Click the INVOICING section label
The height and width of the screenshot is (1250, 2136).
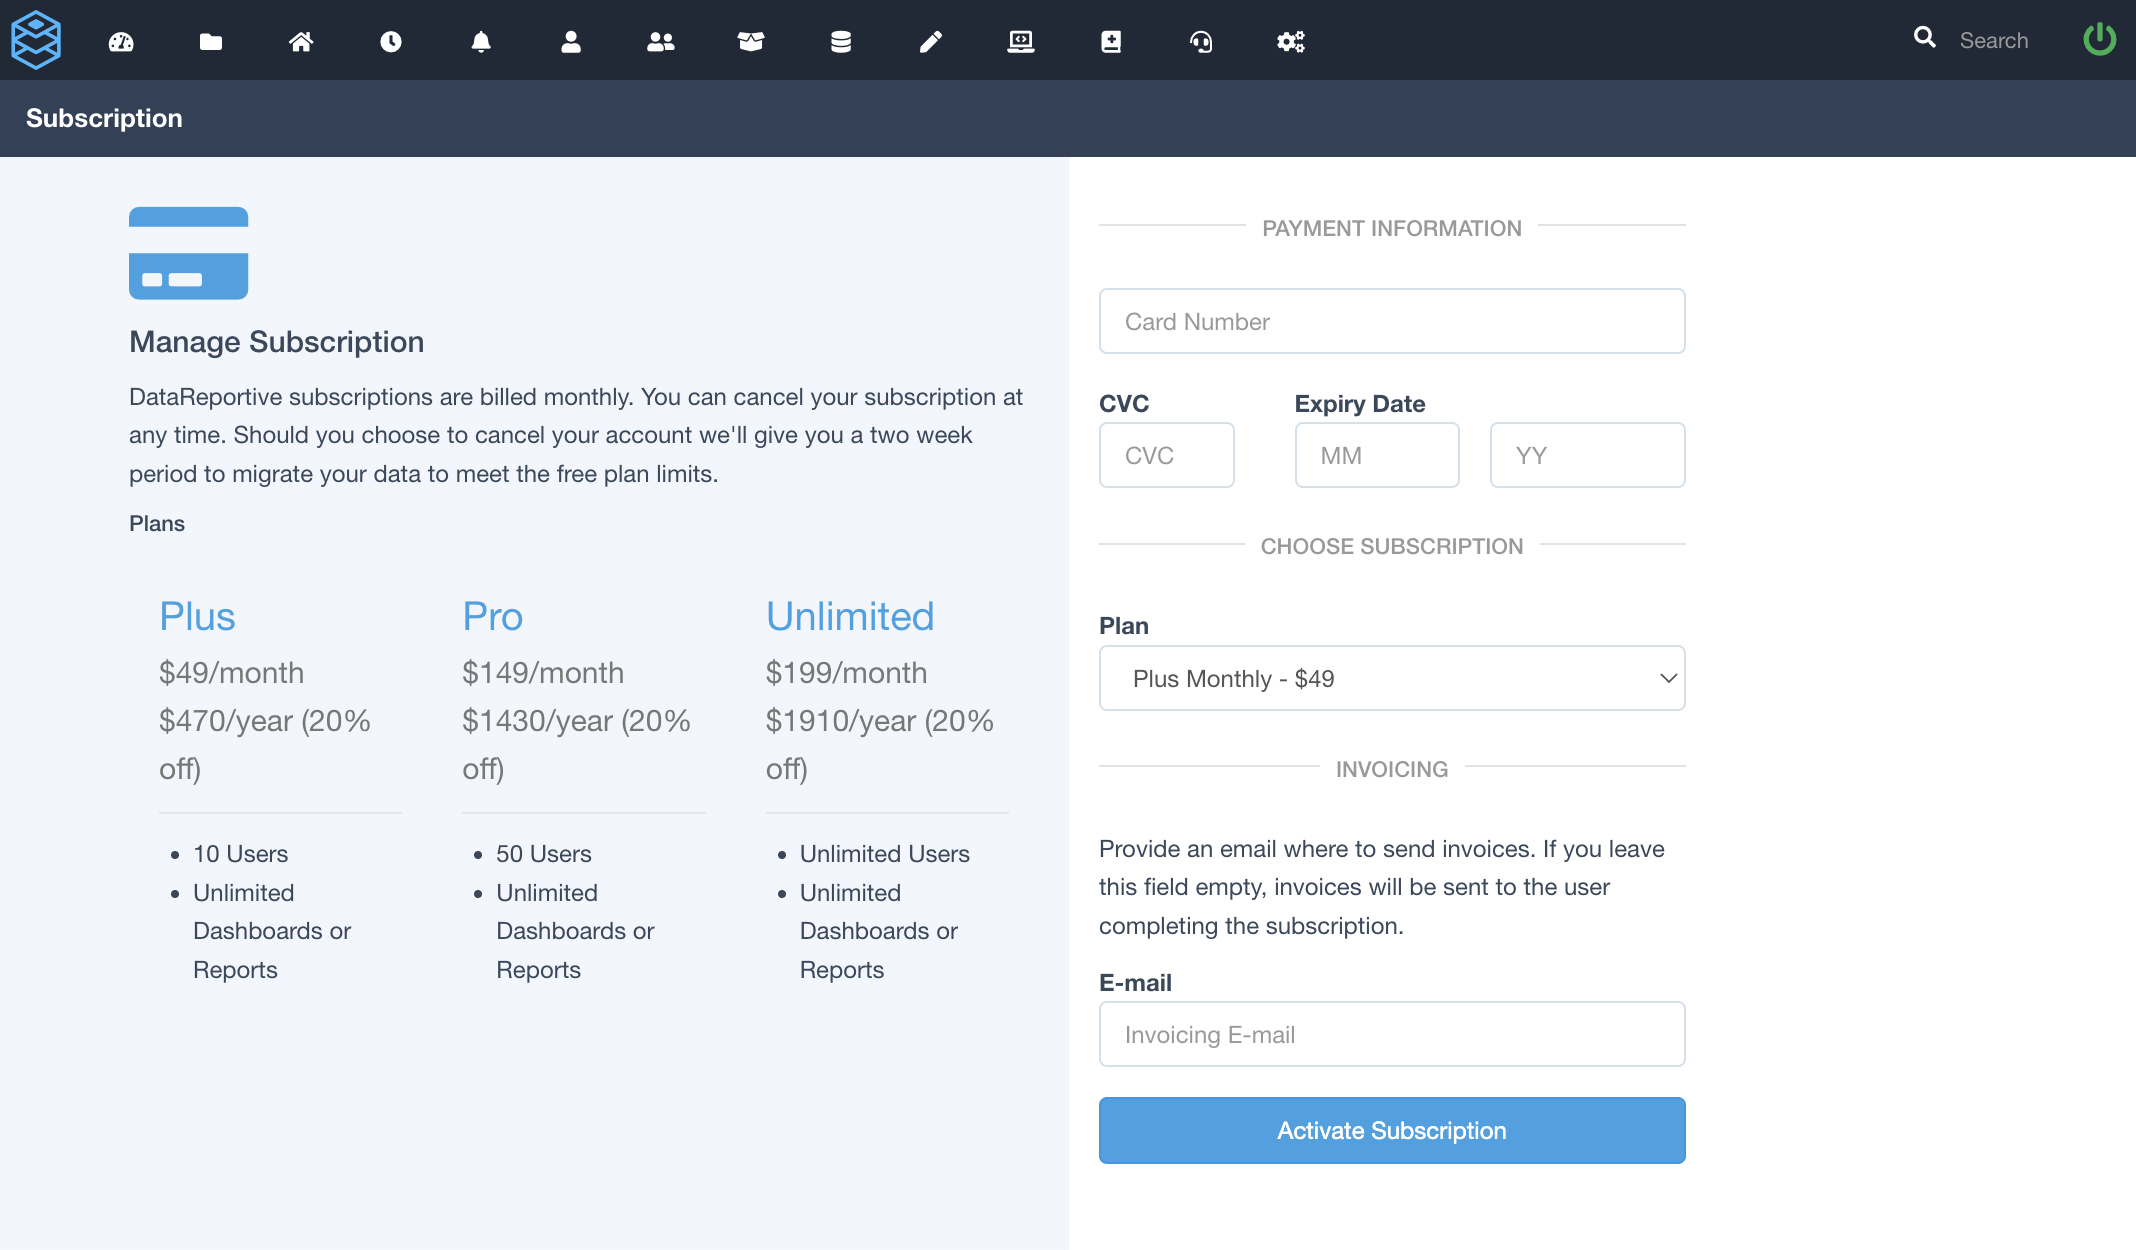(1392, 769)
